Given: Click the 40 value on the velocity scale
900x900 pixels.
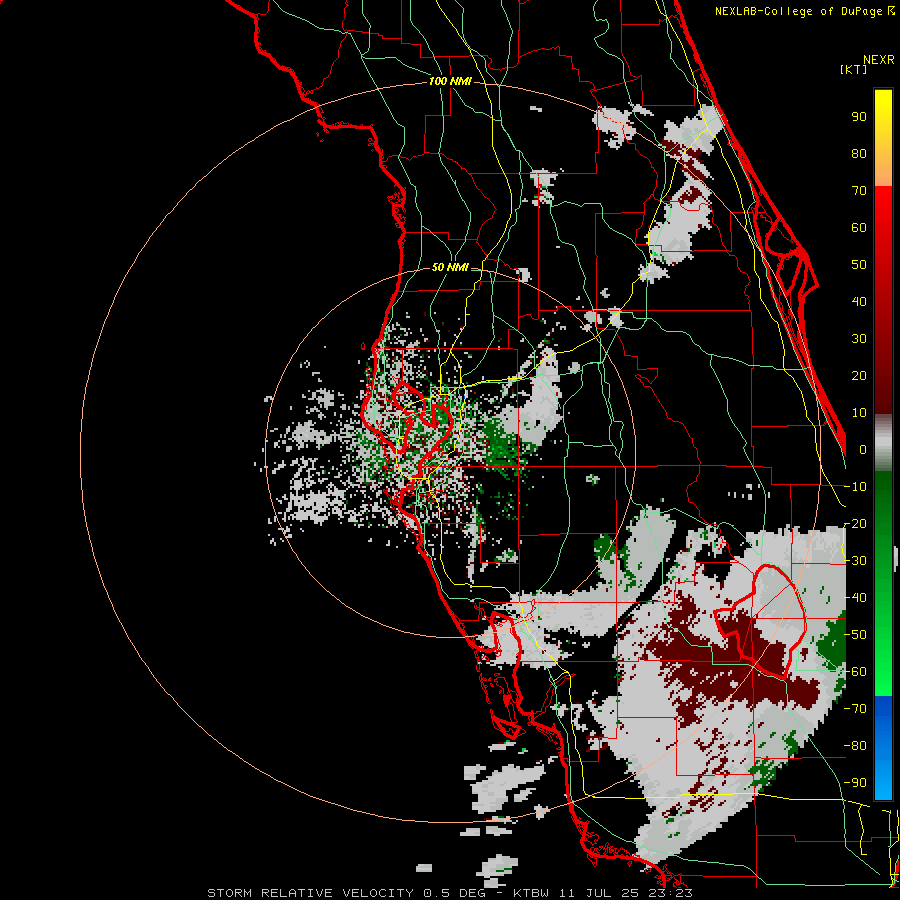Looking at the screenshot, I should coord(859,301).
